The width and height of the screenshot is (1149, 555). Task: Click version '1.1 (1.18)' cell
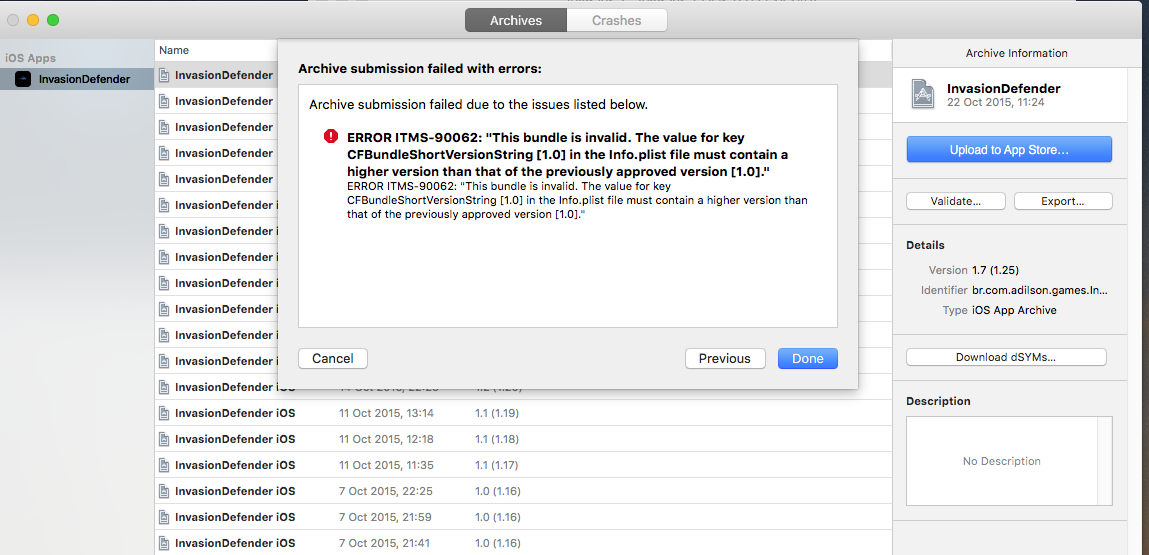coord(497,439)
